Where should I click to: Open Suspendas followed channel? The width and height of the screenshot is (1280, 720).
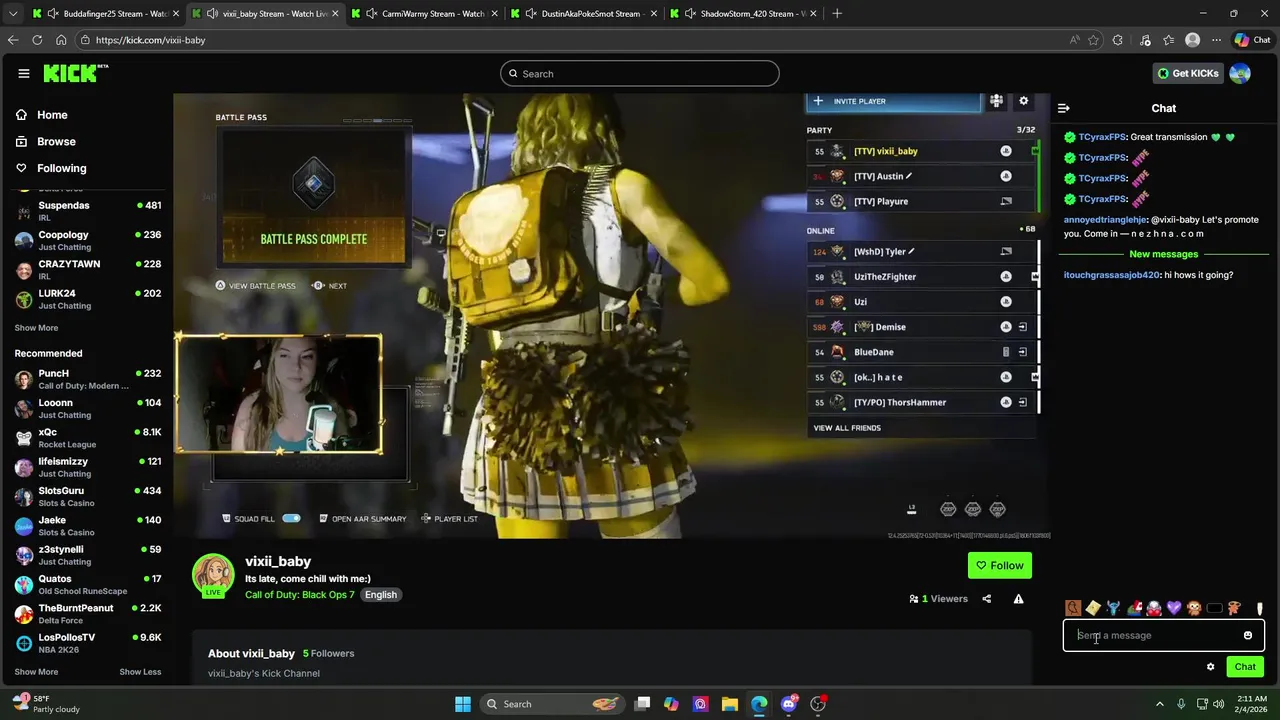(88, 211)
